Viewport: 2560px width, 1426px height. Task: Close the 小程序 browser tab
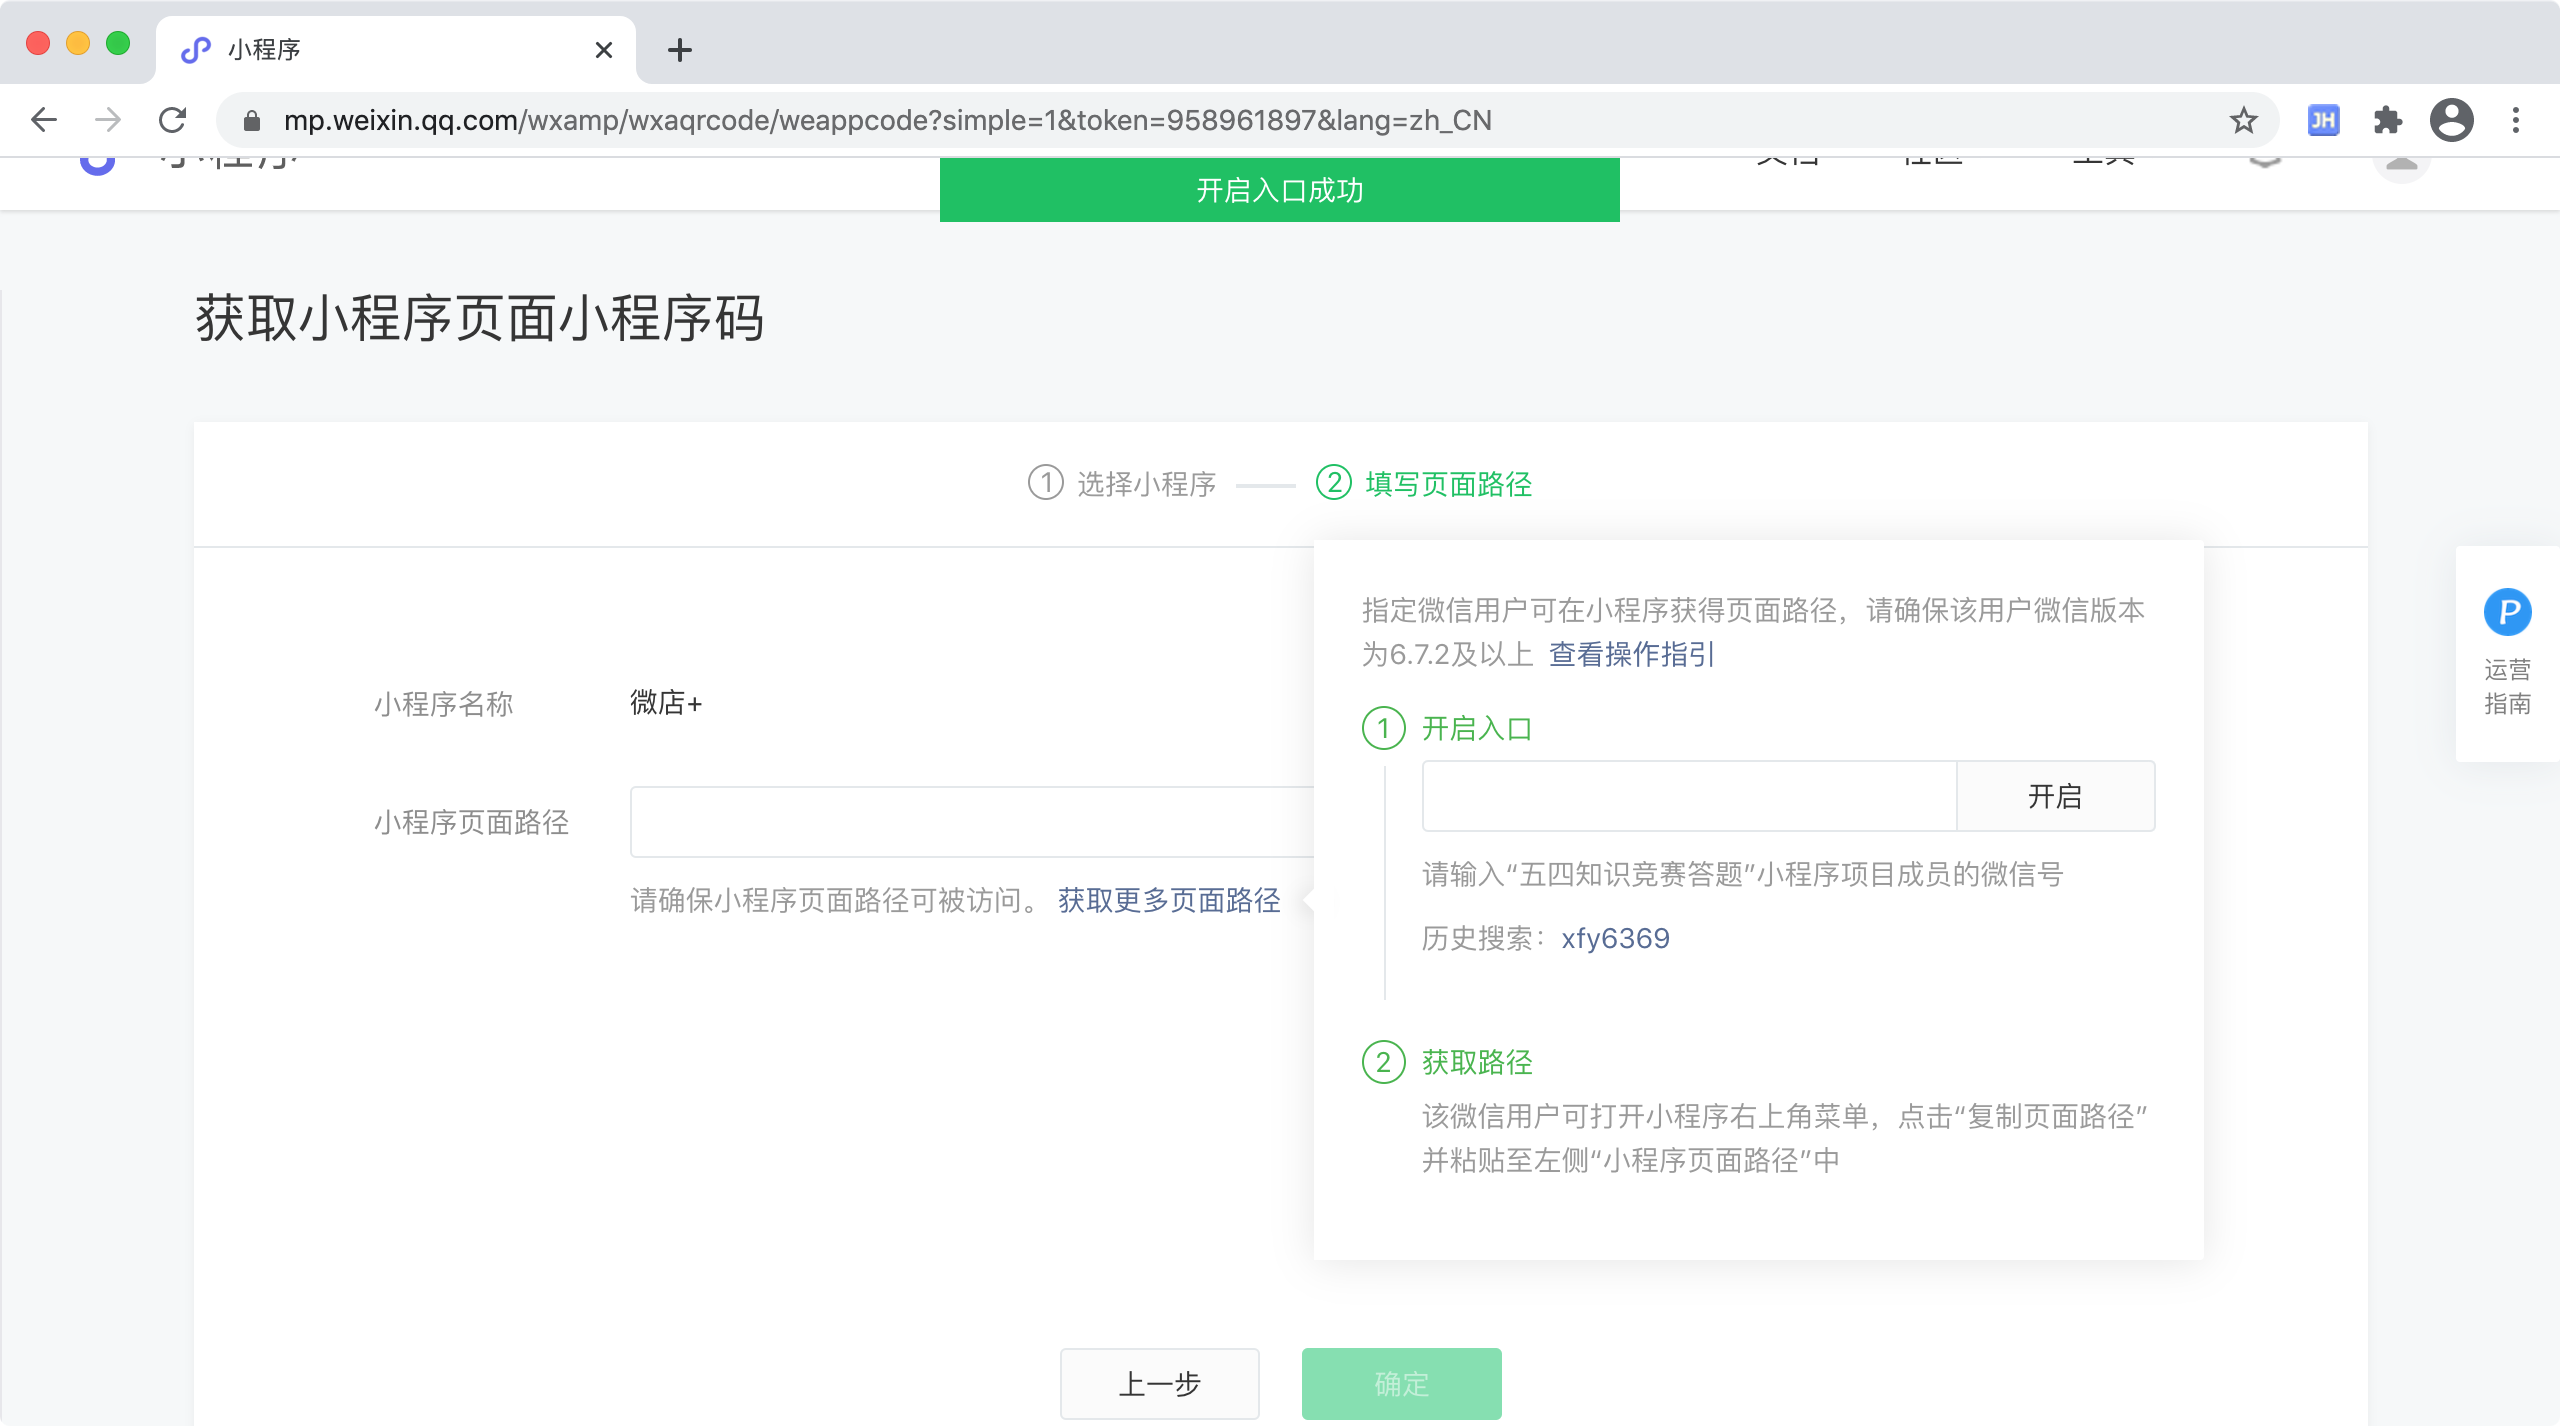click(x=604, y=50)
